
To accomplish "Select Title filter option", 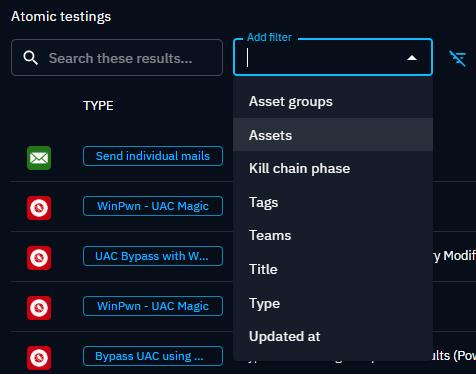I will [333, 269].
